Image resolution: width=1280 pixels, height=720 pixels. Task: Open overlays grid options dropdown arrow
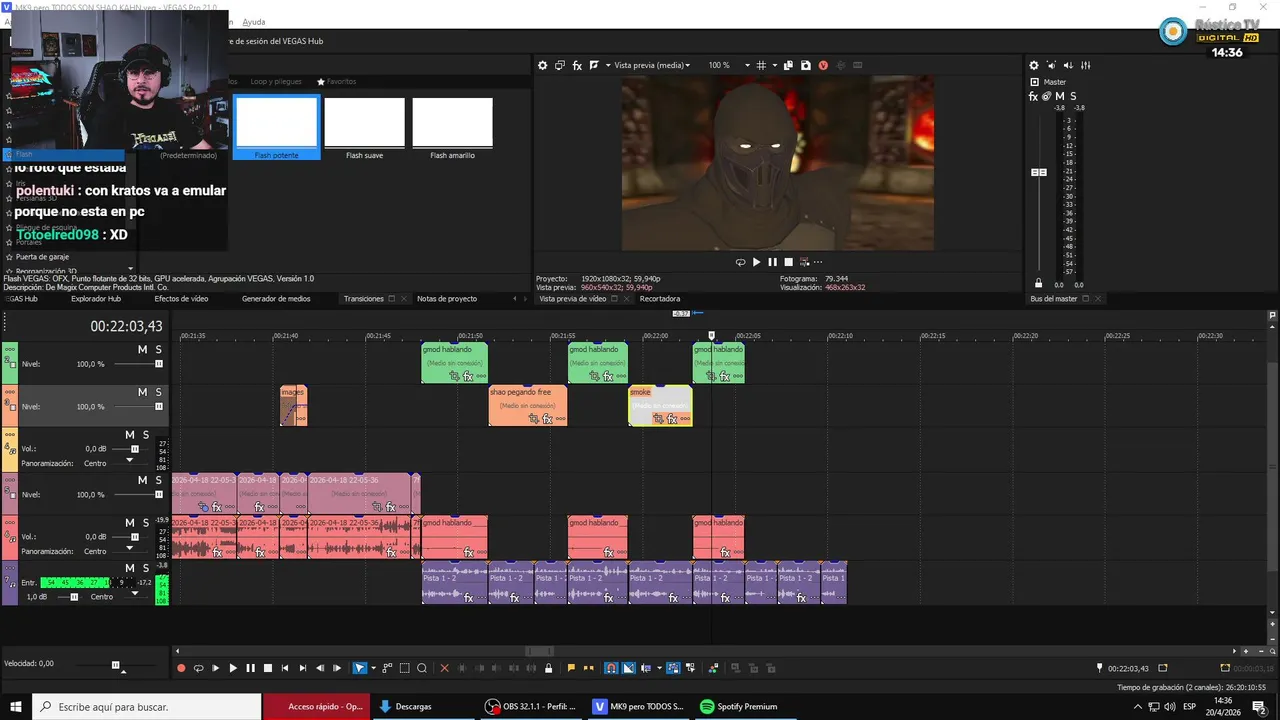coord(775,65)
